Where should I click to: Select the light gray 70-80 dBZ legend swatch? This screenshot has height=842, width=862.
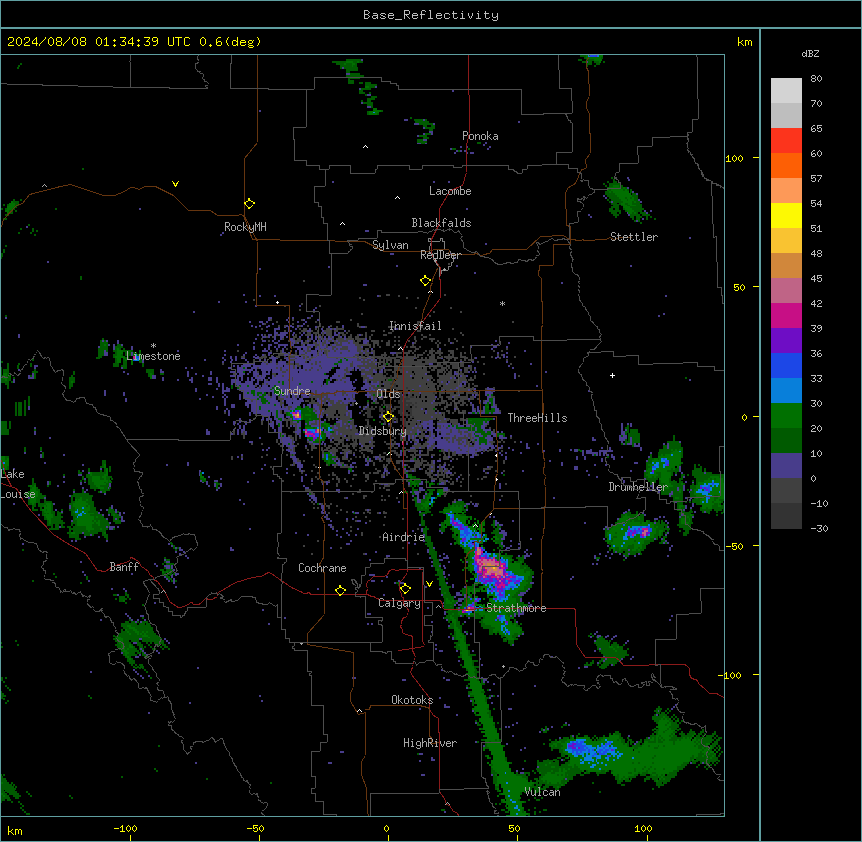(x=786, y=90)
